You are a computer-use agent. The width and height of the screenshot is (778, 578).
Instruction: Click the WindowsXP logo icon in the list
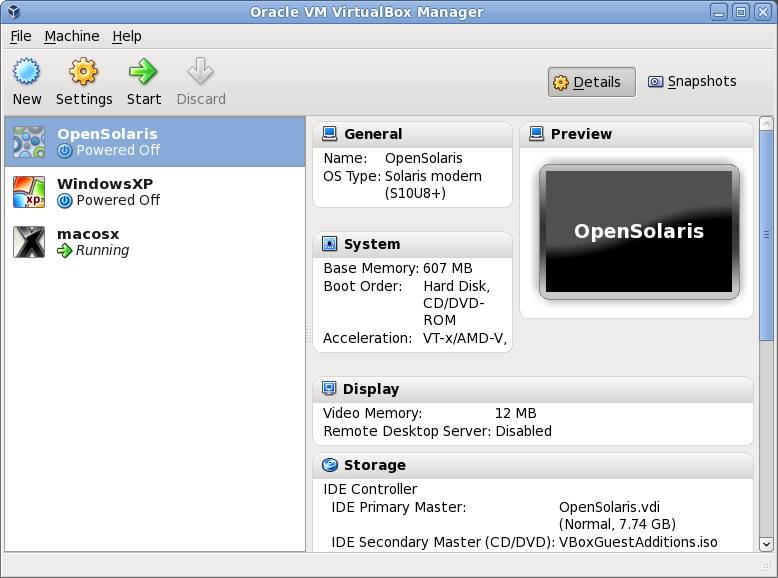29,192
